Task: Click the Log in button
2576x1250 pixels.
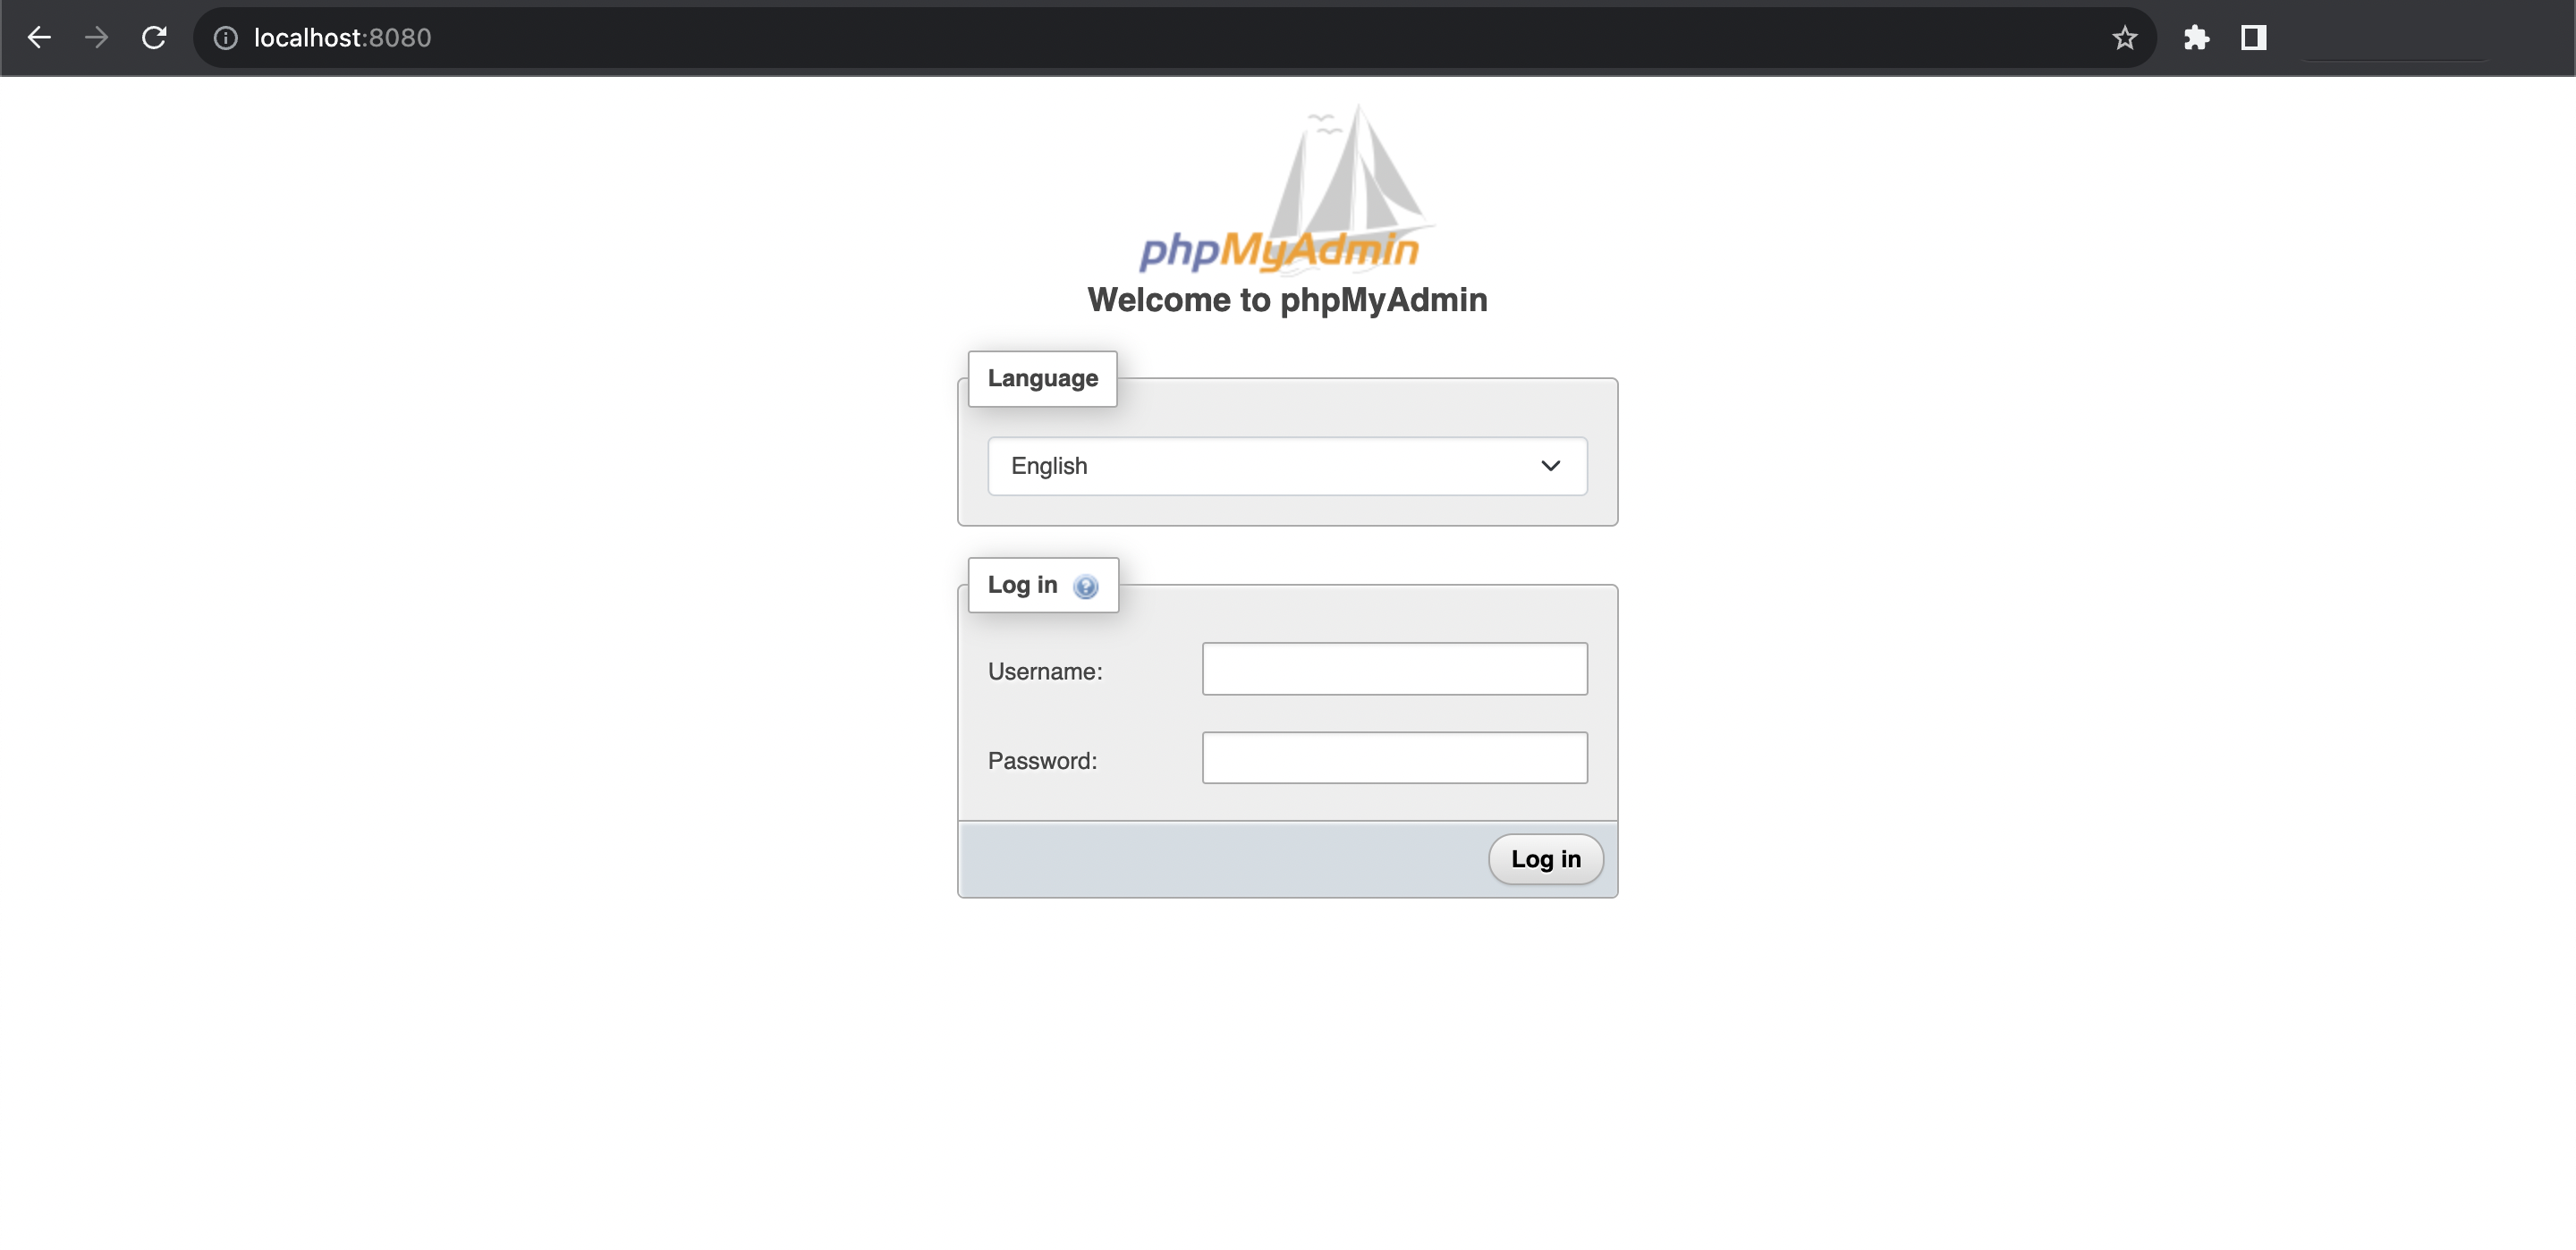Action: click(x=1545, y=857)
